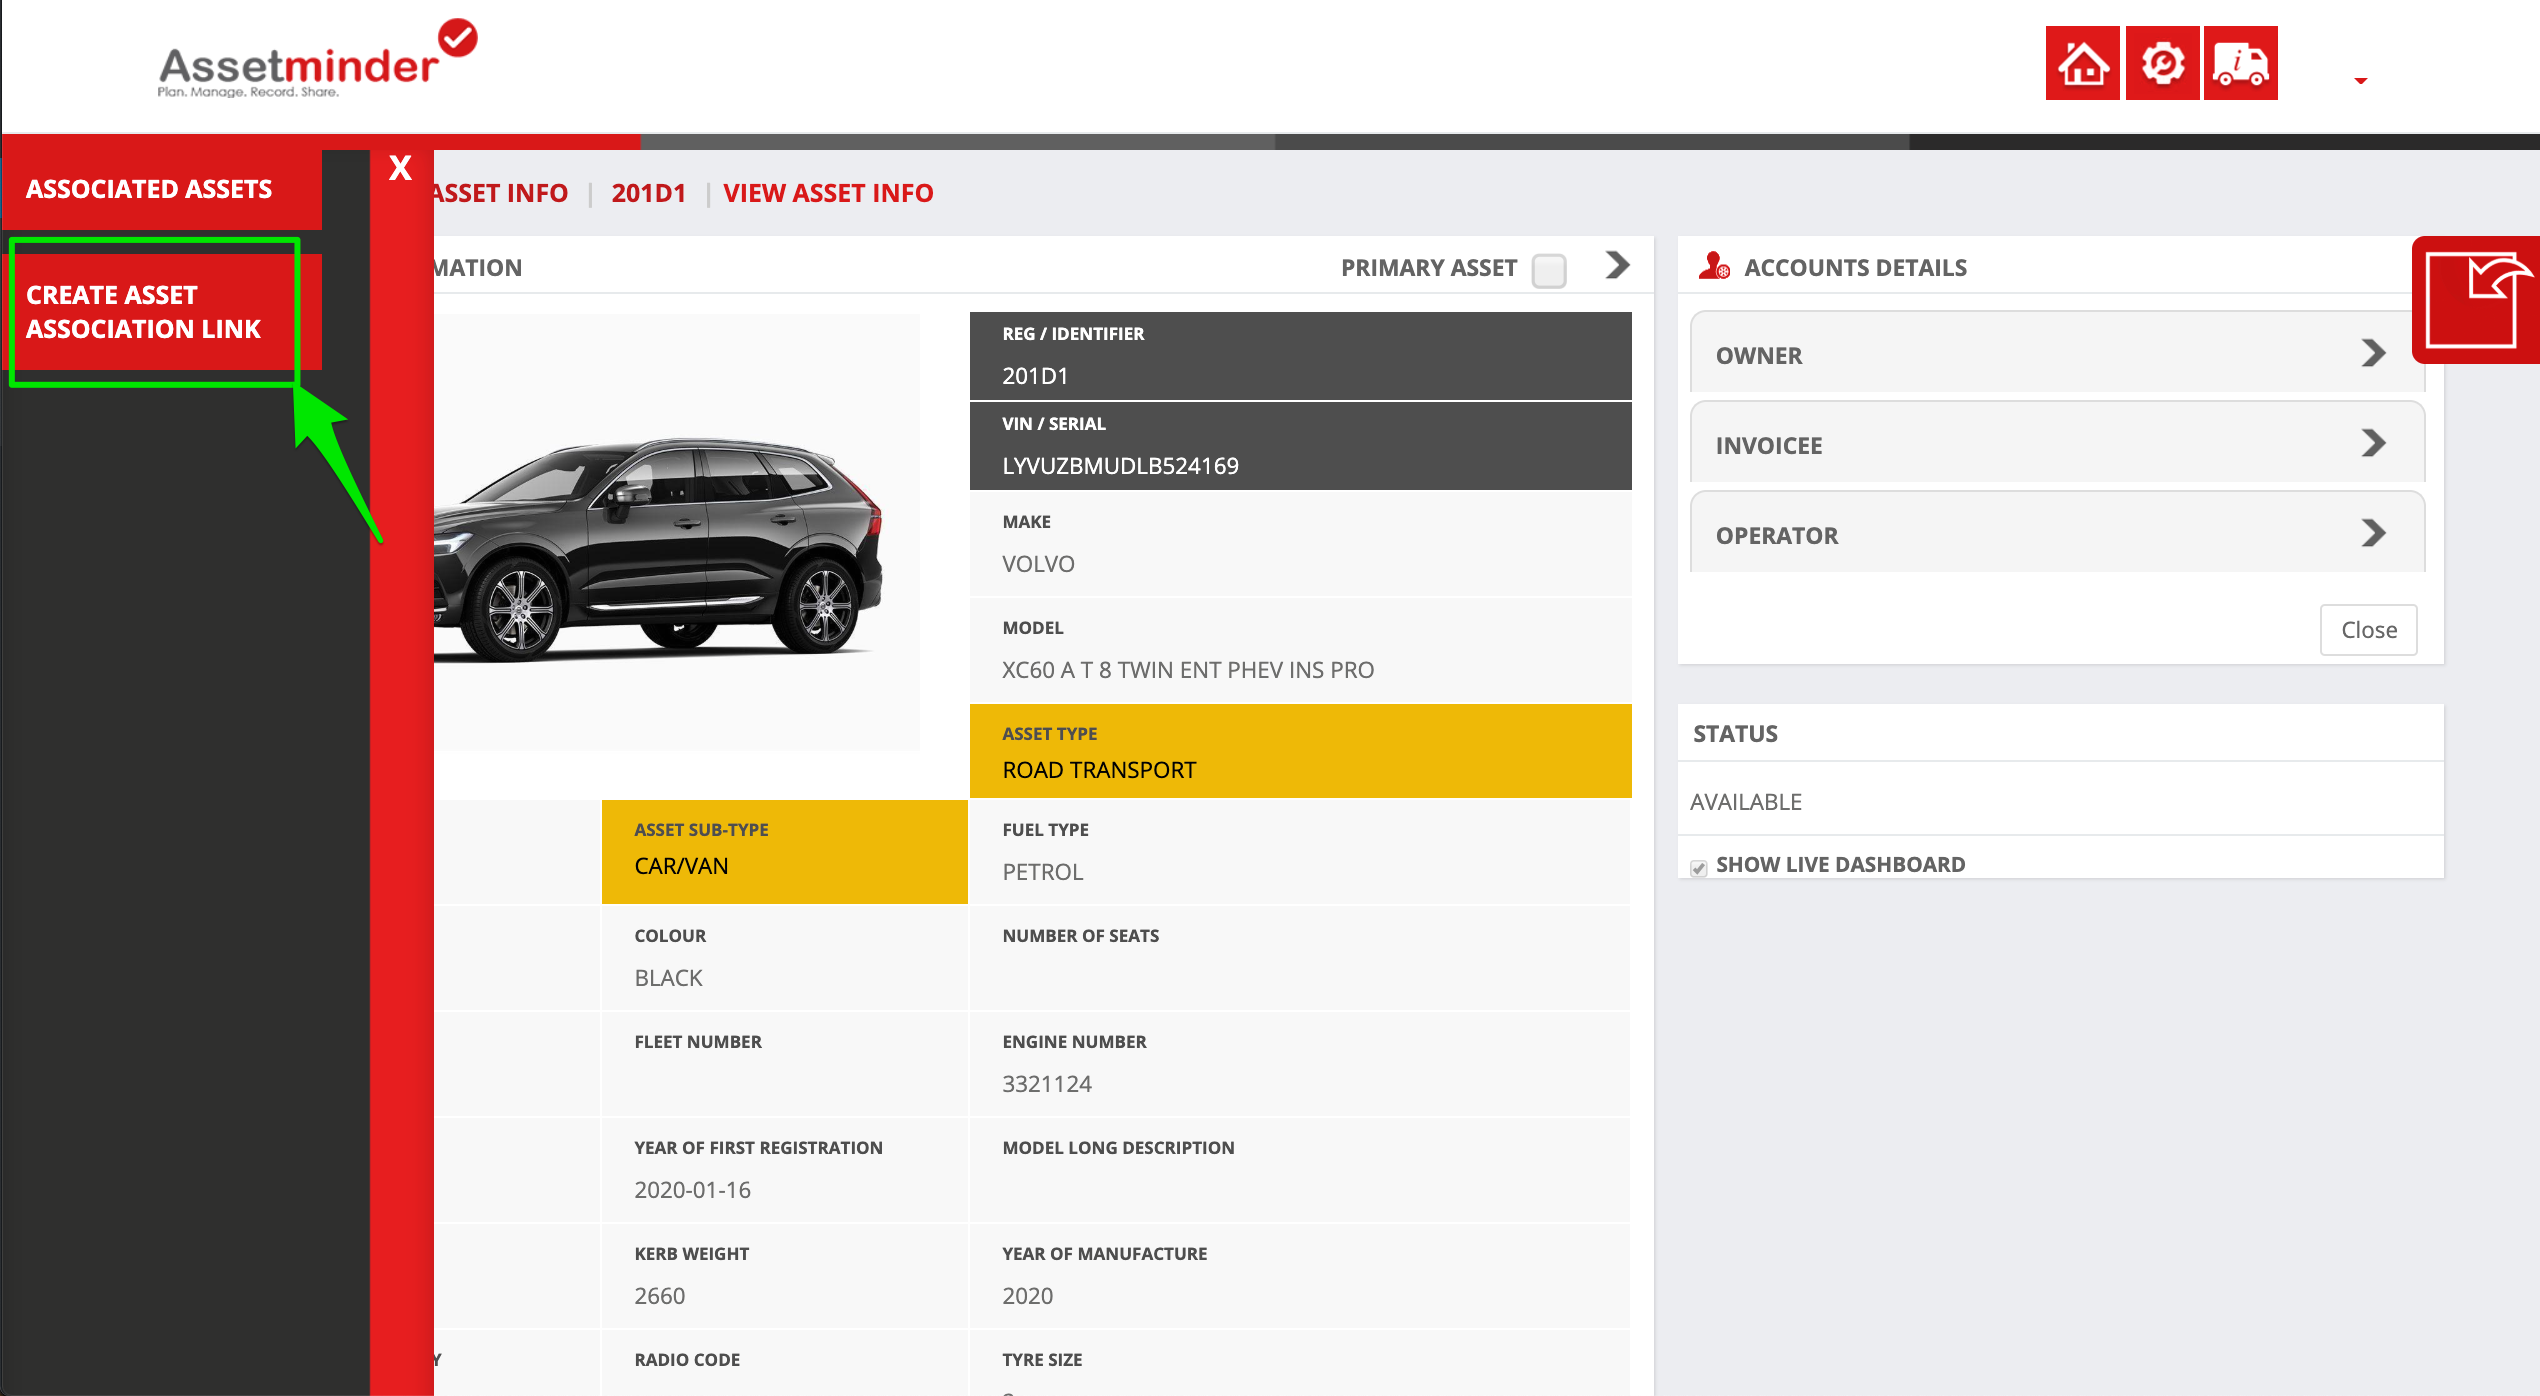Expand the Invoicee section
The height and width of the screenshot is (1396, 2540).
(x=2057, y=444)
